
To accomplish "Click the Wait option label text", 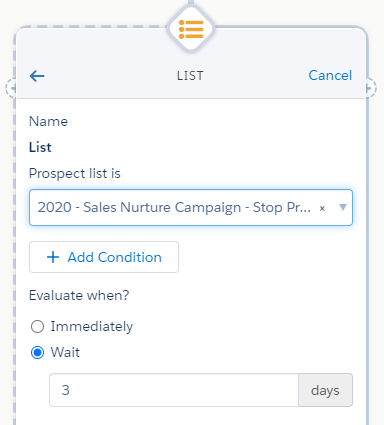I will click(65, 352).
